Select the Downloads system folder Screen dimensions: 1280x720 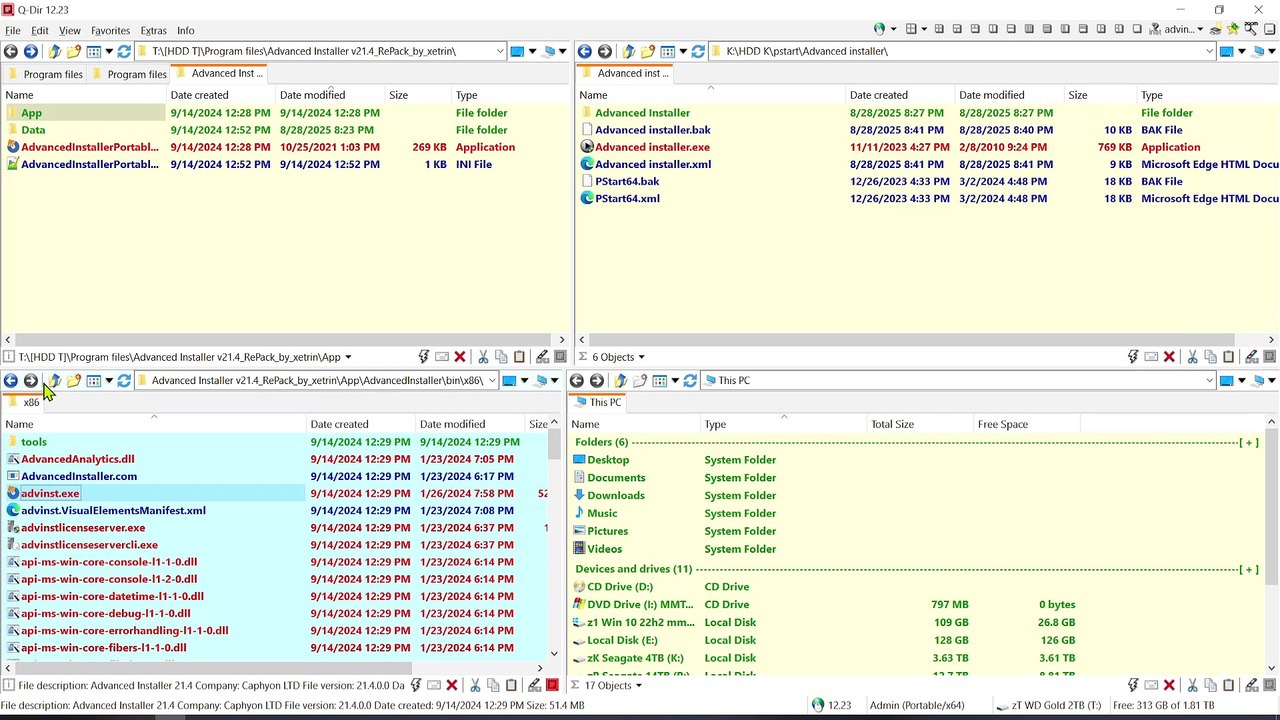[x=616, y=495]
